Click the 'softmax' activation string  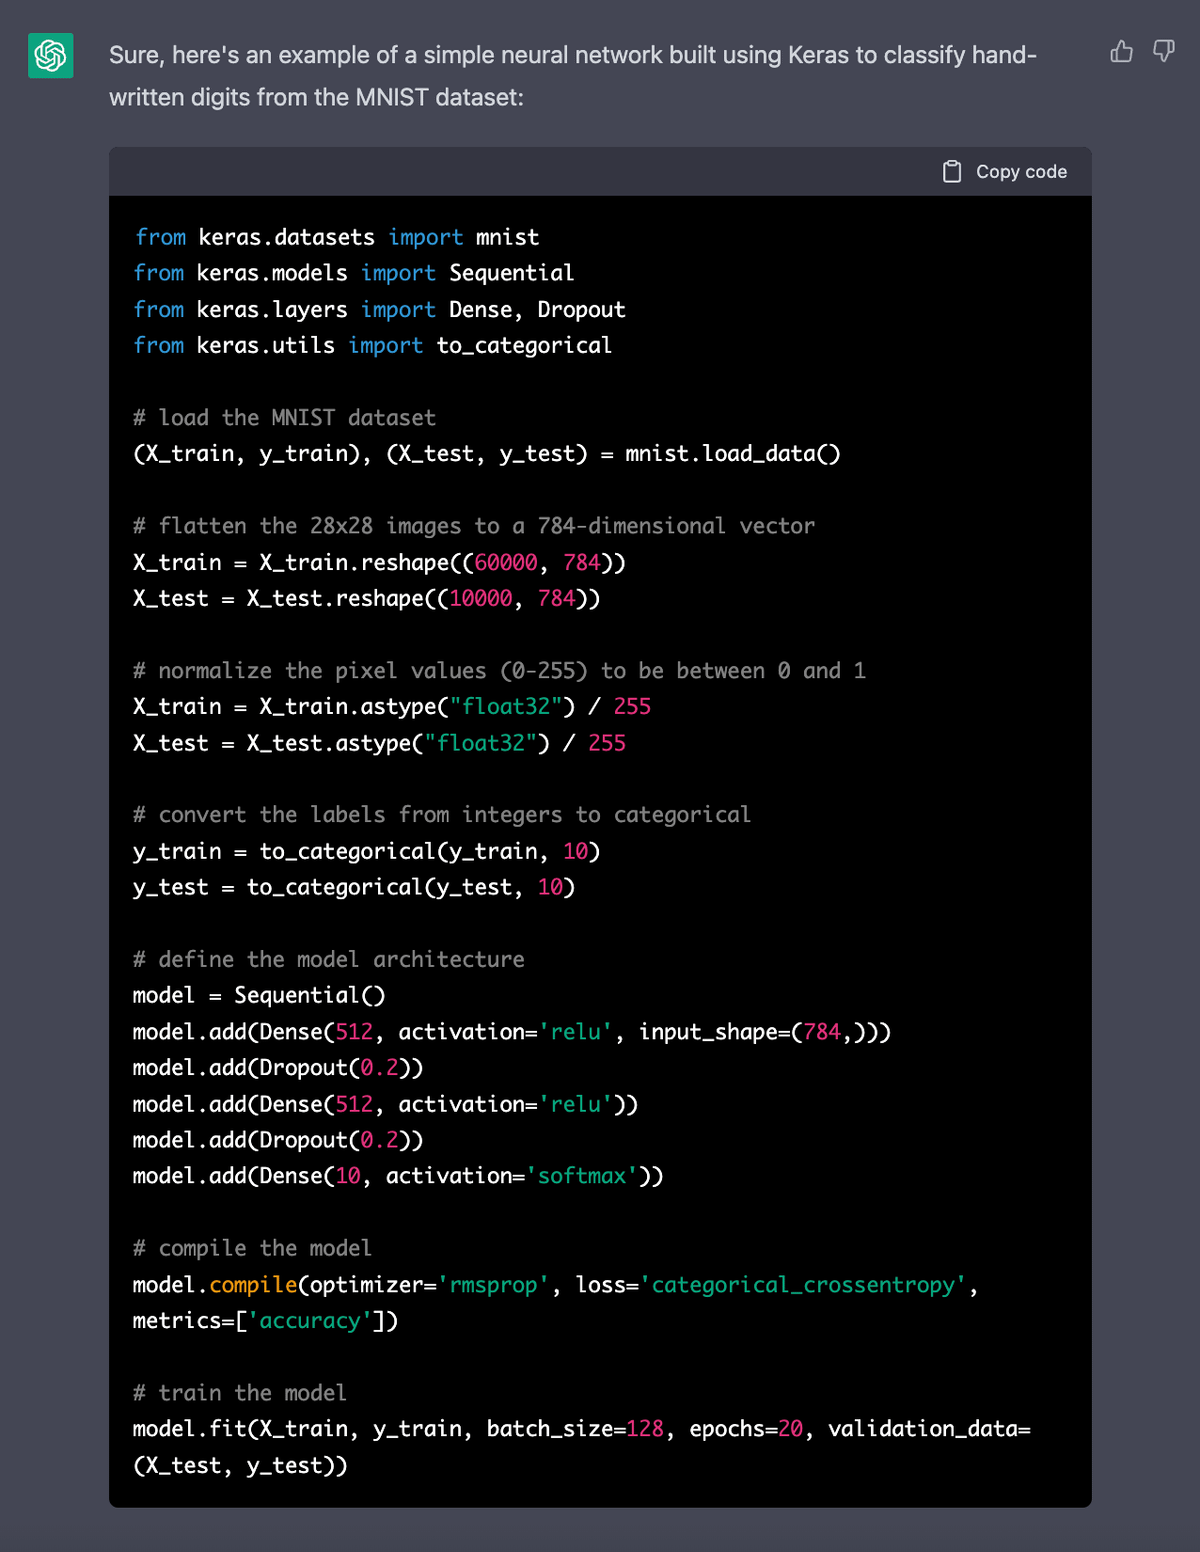tap(582, 1176)
